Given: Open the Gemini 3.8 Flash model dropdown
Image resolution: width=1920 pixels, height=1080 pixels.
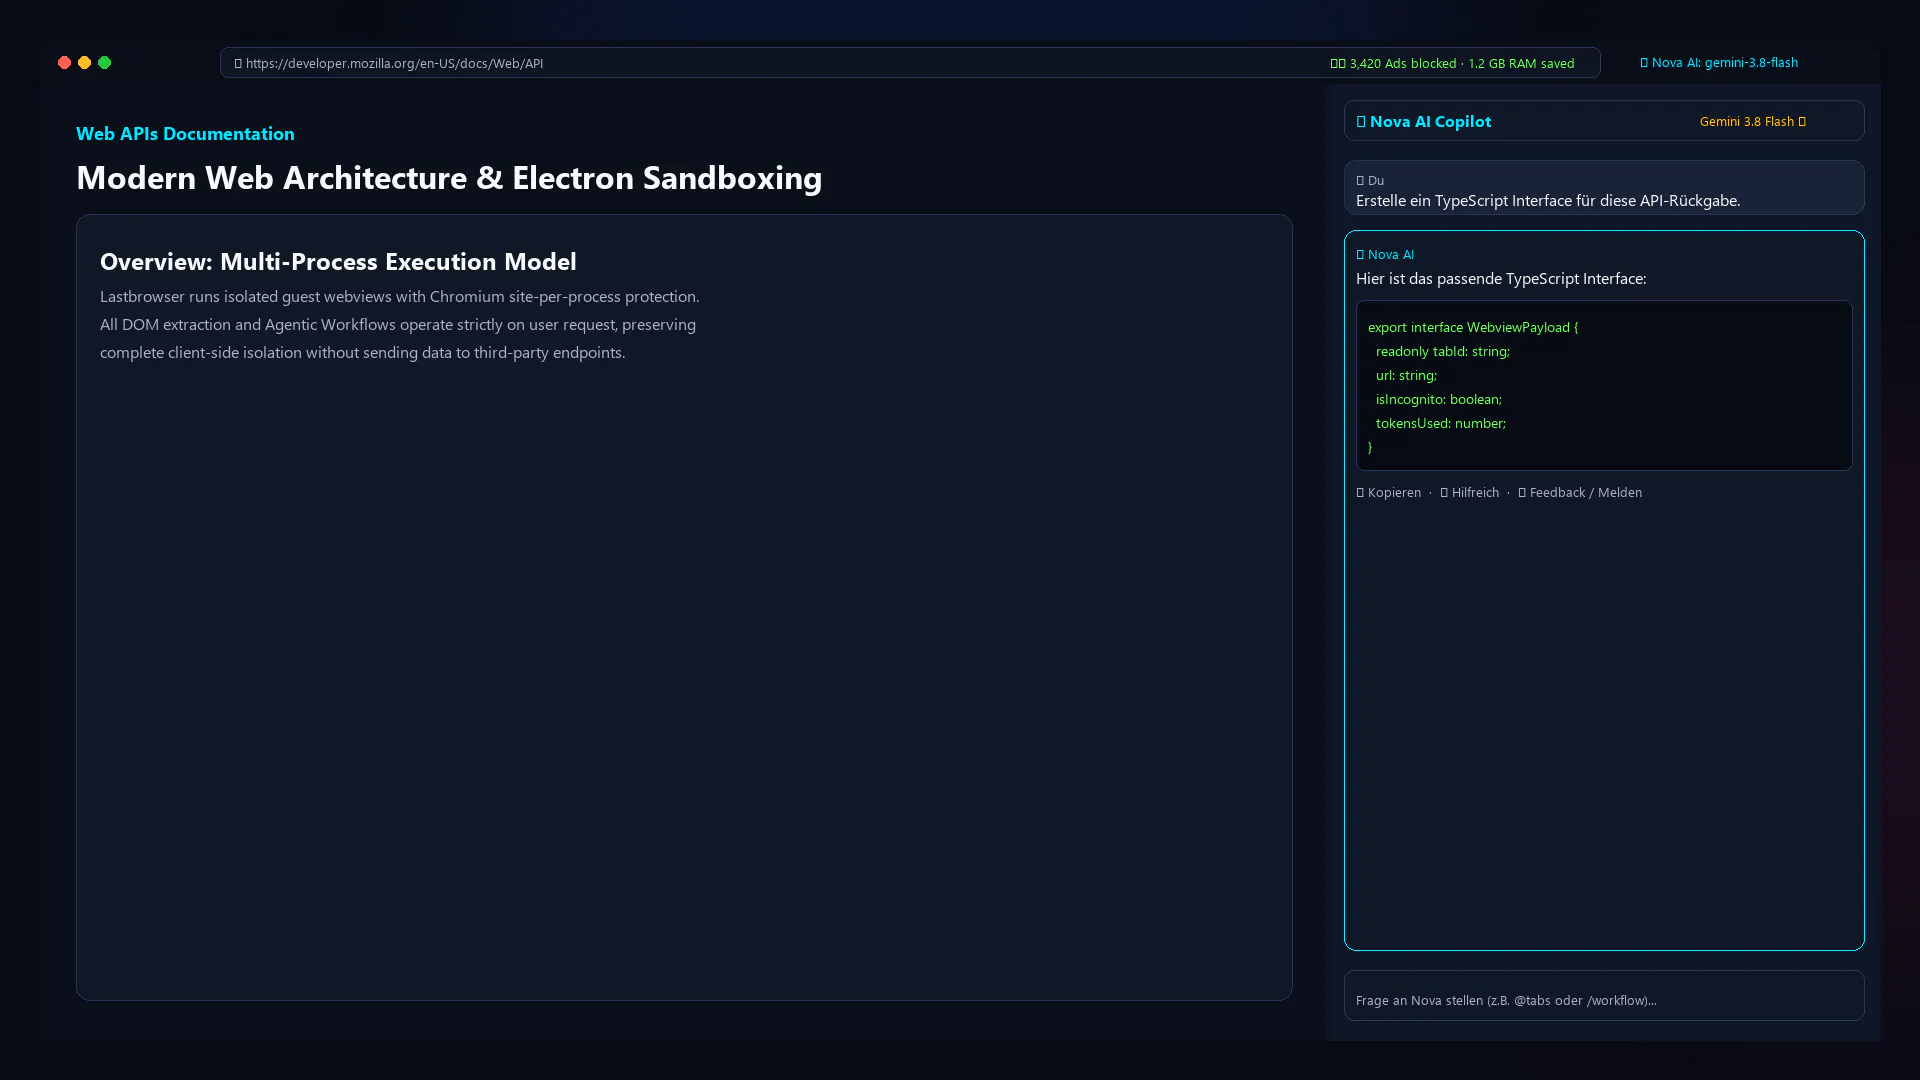Looking at the screenshot, I should pos(1752,122).
